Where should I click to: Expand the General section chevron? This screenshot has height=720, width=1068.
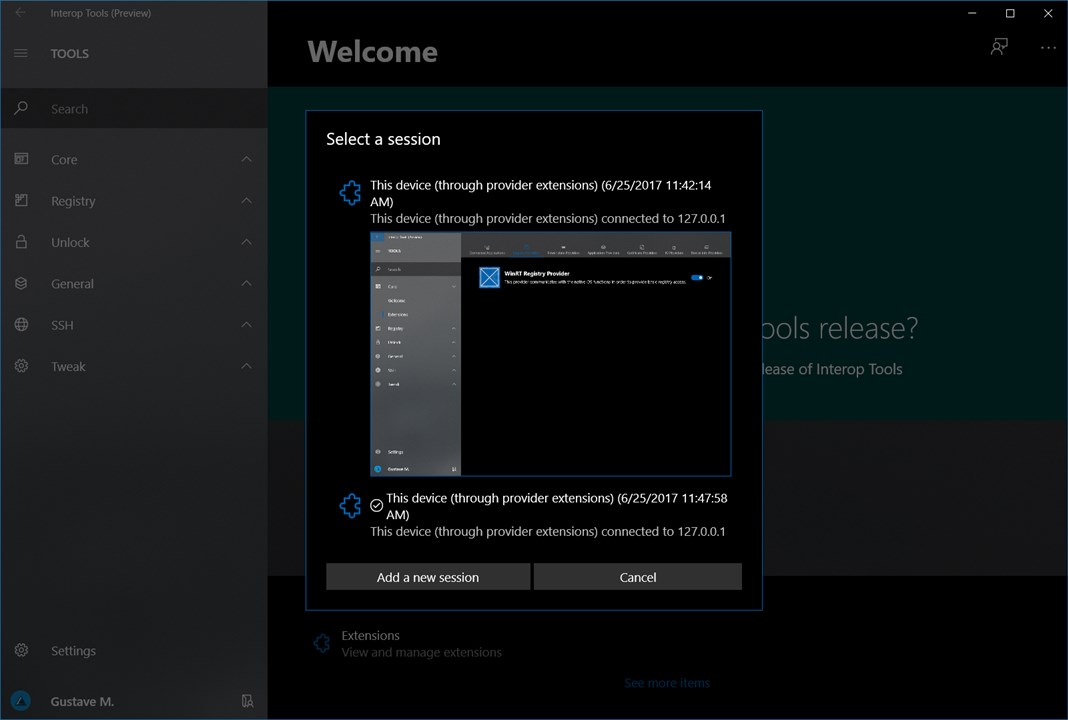click(x=247, y=283)
